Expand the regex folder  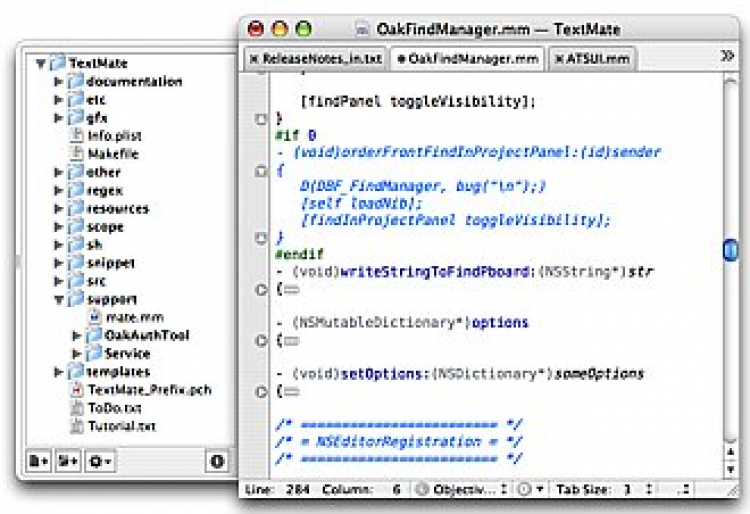point(58,190)
